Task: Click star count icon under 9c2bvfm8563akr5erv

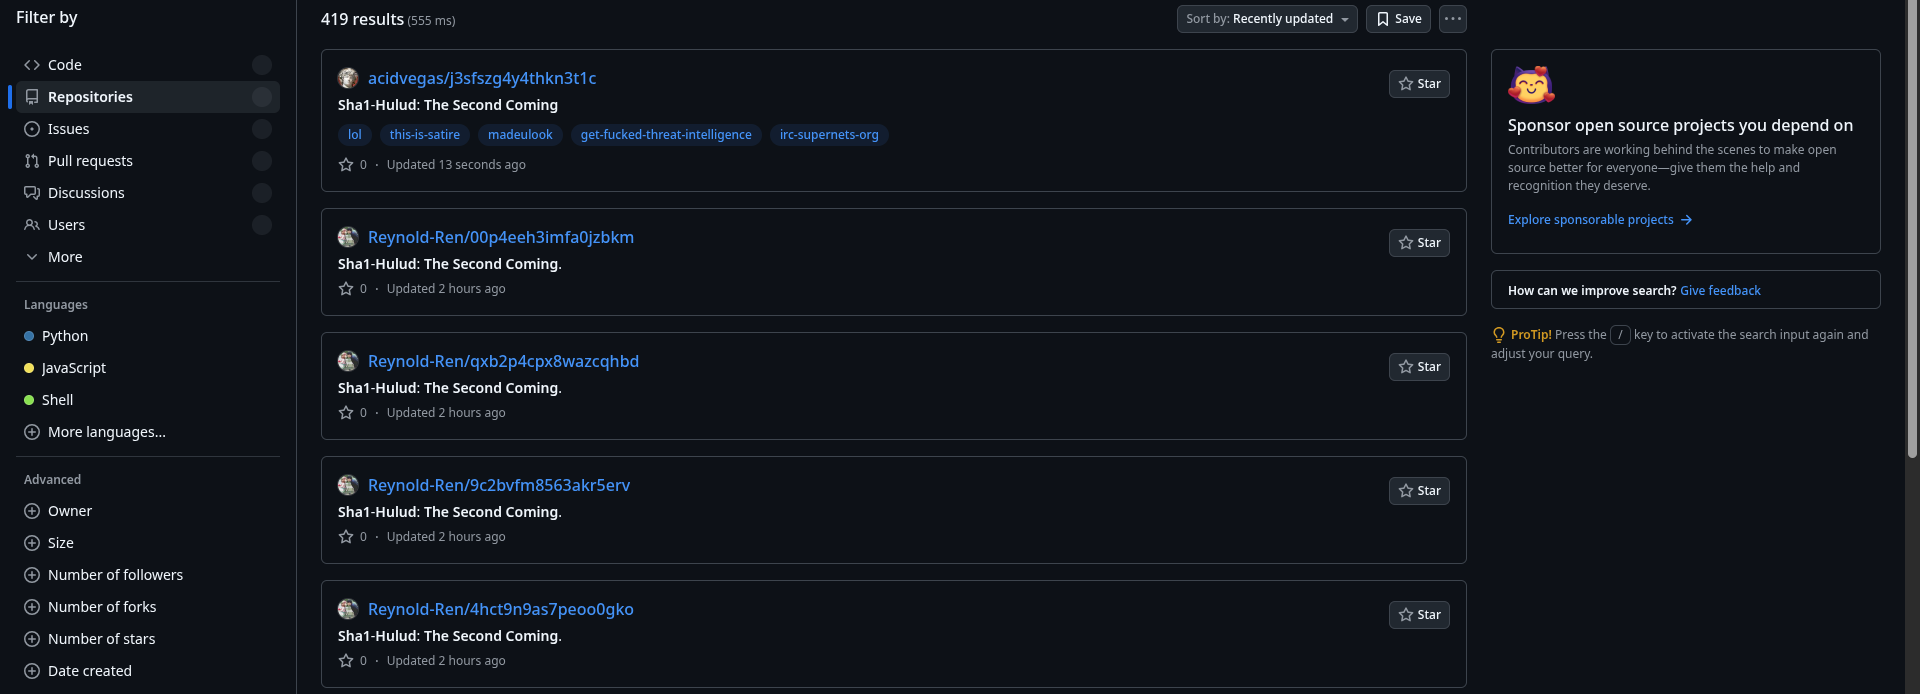Action: (346, 537)
